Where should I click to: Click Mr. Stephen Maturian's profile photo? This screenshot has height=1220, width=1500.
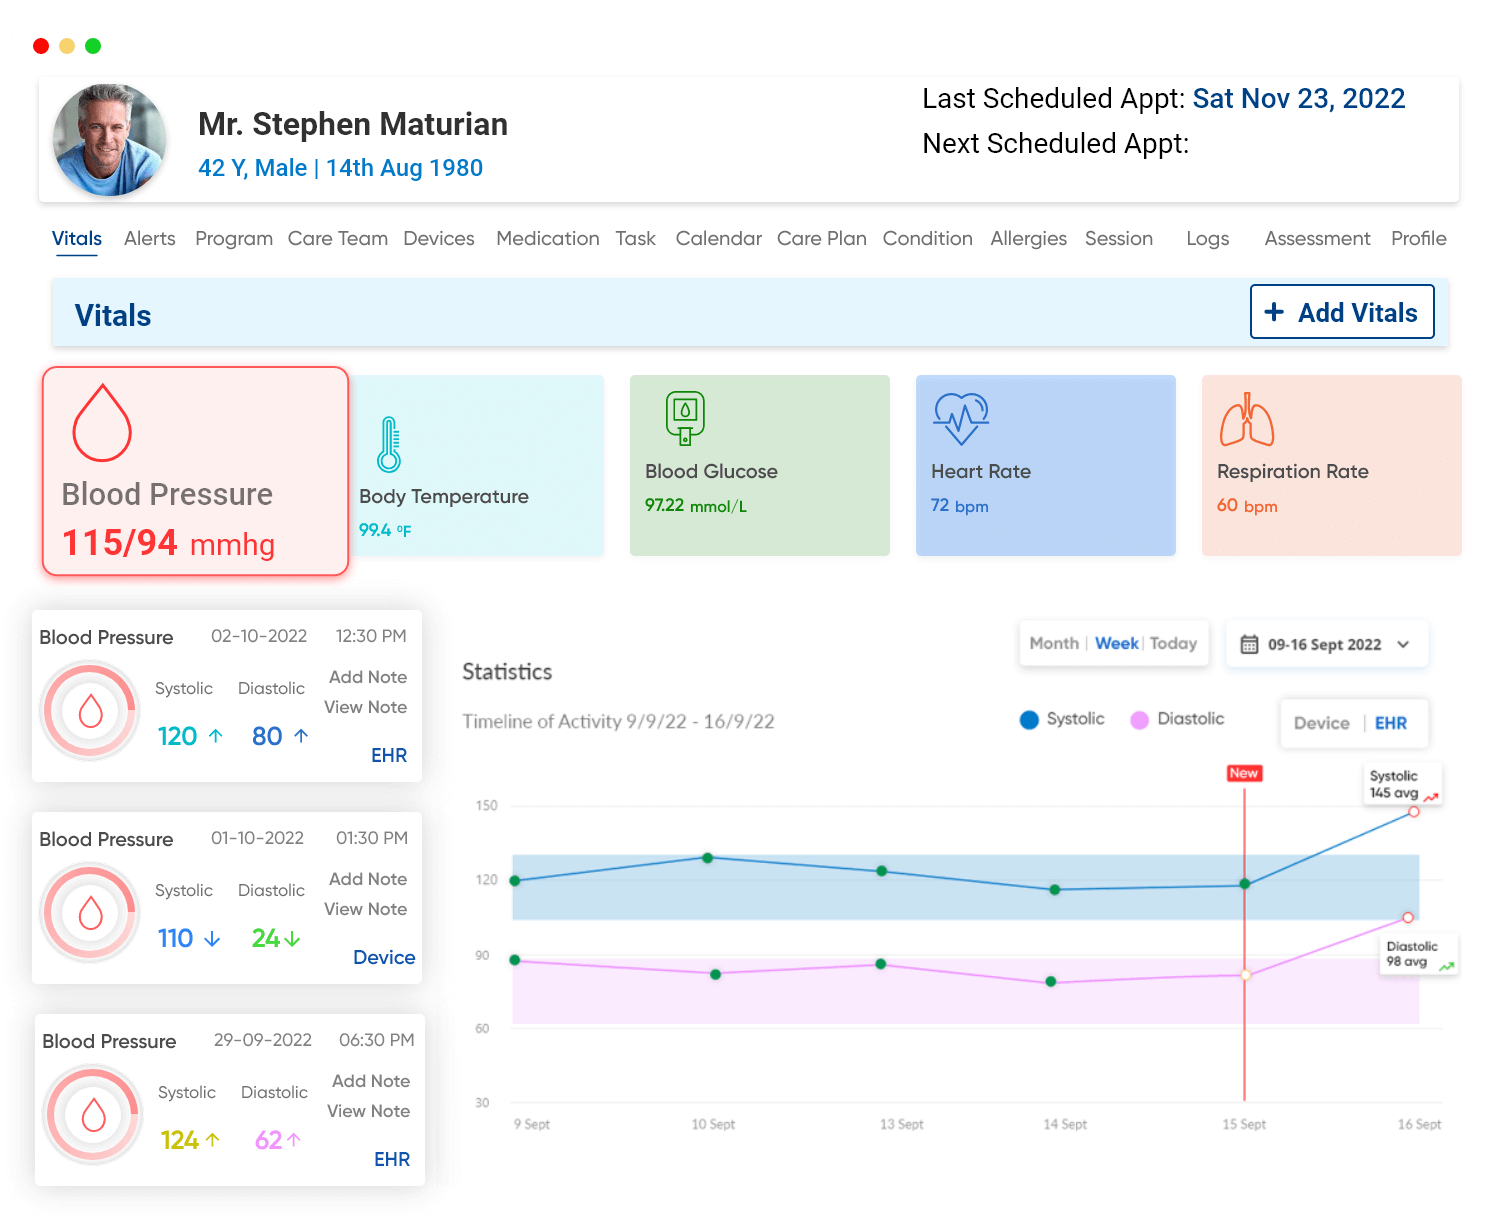point(109,140)
